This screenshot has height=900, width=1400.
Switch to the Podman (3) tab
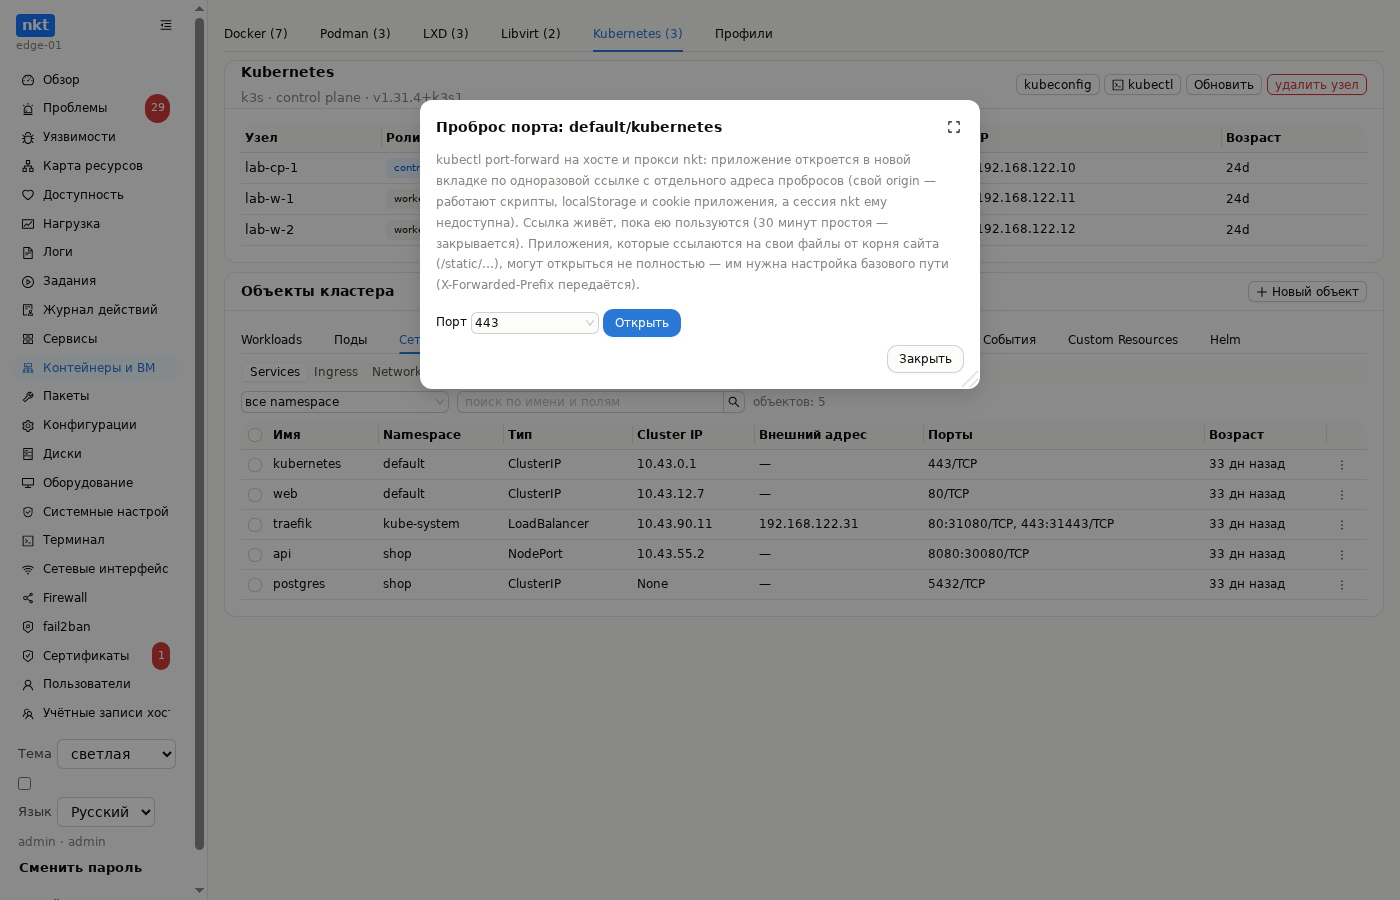click(355, 34)
